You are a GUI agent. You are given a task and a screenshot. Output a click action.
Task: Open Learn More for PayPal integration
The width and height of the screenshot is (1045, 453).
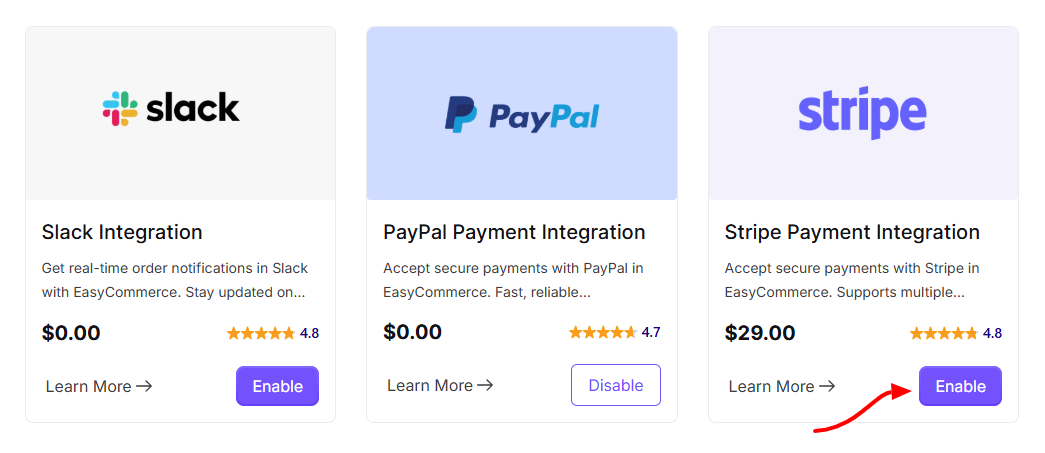[441, 386]
